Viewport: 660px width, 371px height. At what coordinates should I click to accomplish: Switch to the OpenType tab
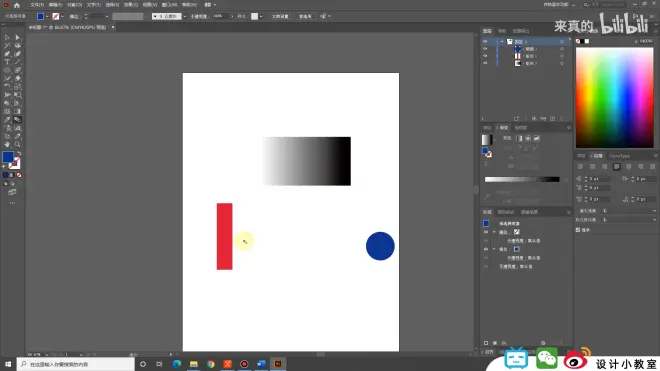(x=619, y=156)
